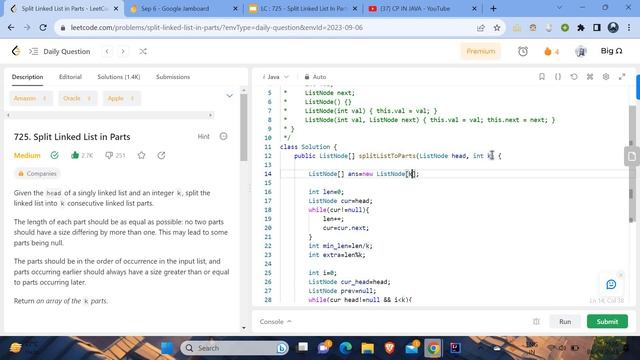640x360 pixels.
Task: Click the Big Ω font size control
Action: pos(611,51)
